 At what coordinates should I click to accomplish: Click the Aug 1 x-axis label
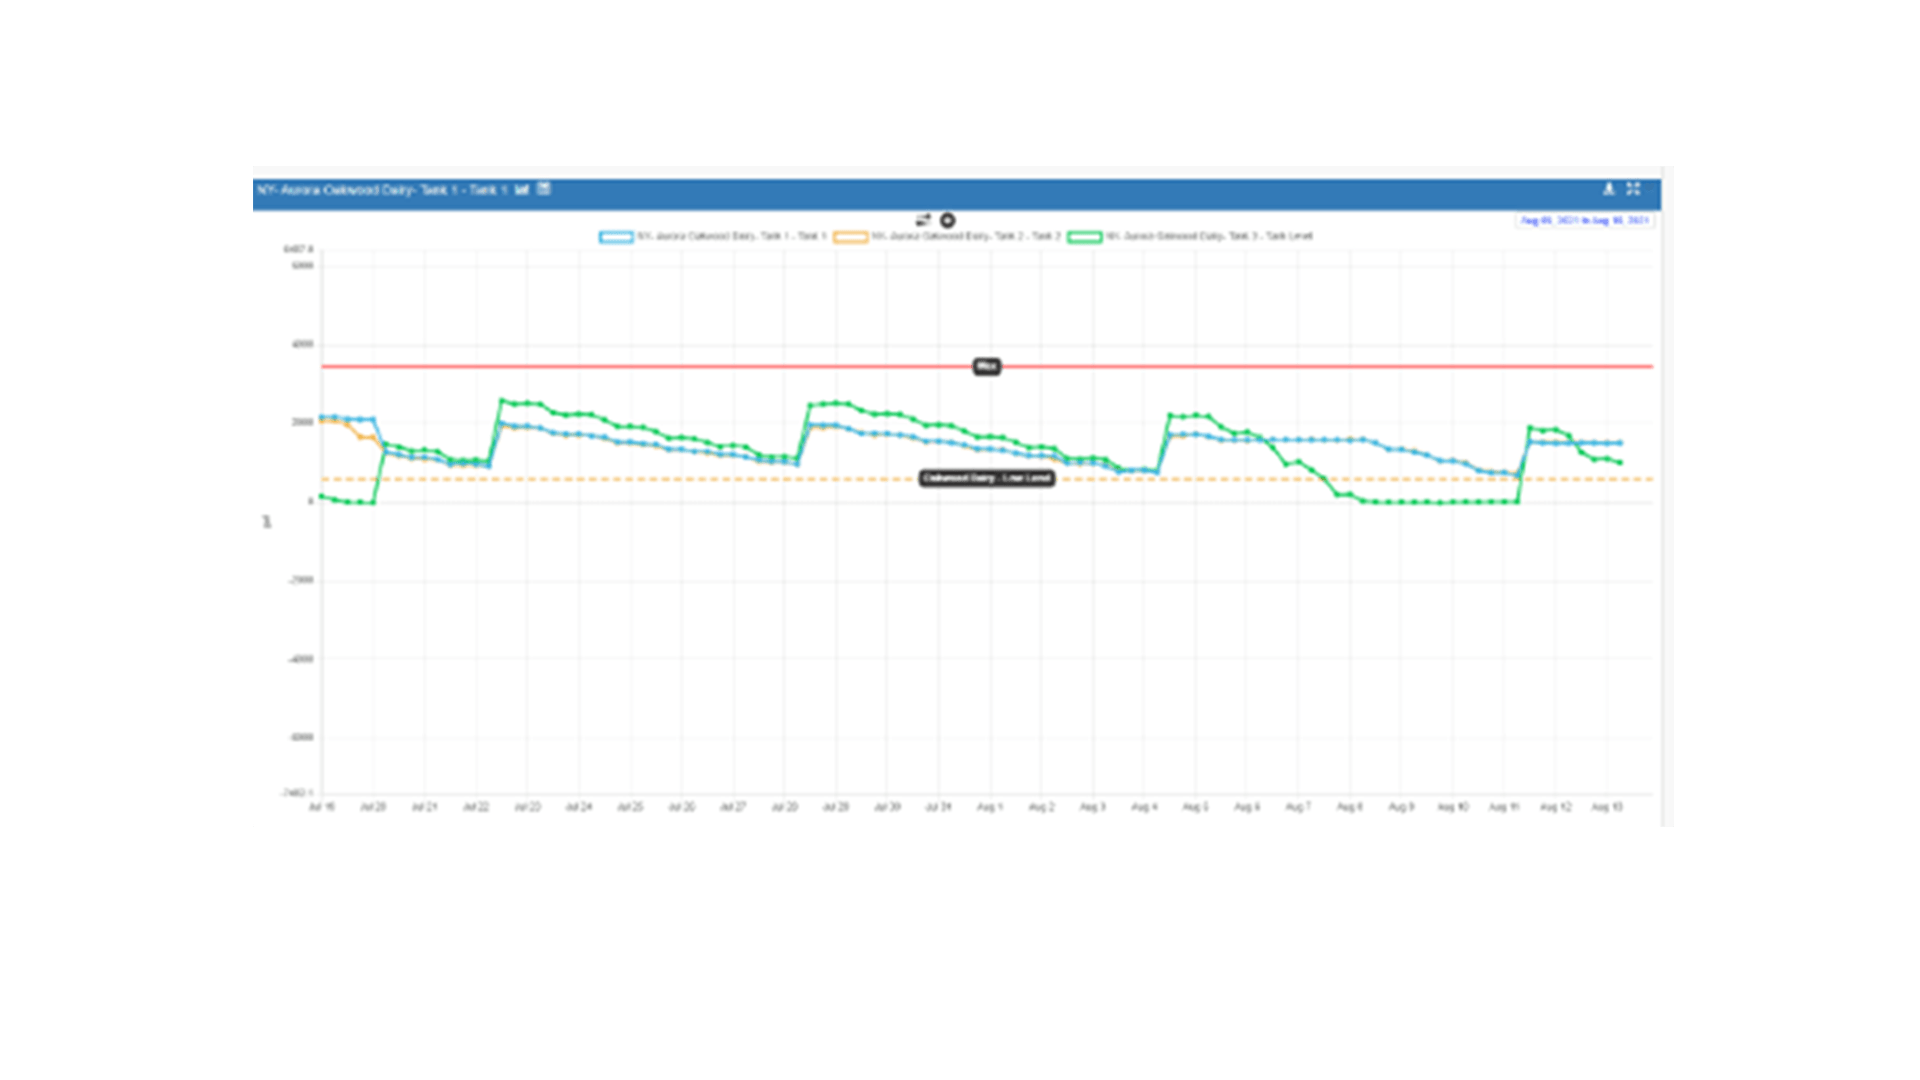pyautogui.click(x=989, y=807)
